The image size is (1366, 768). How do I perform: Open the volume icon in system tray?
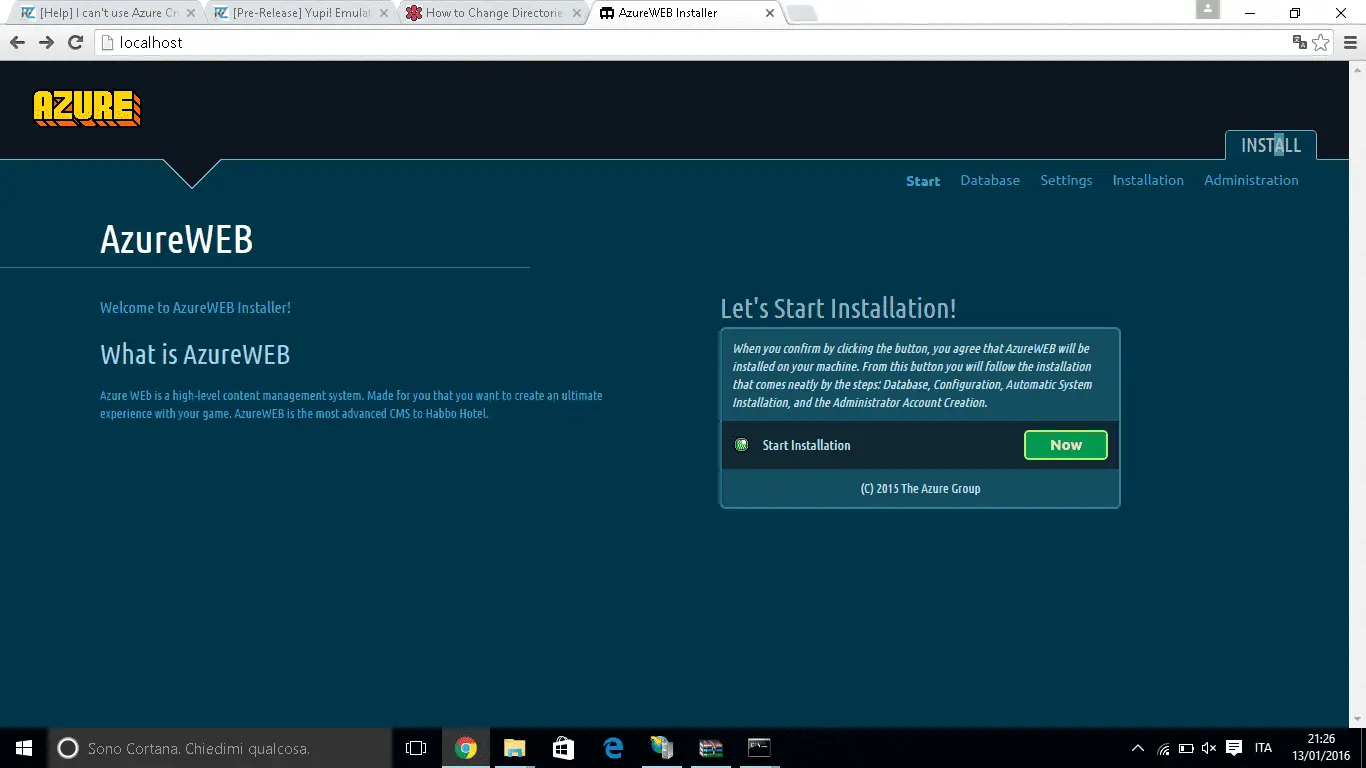point(1209,748)
